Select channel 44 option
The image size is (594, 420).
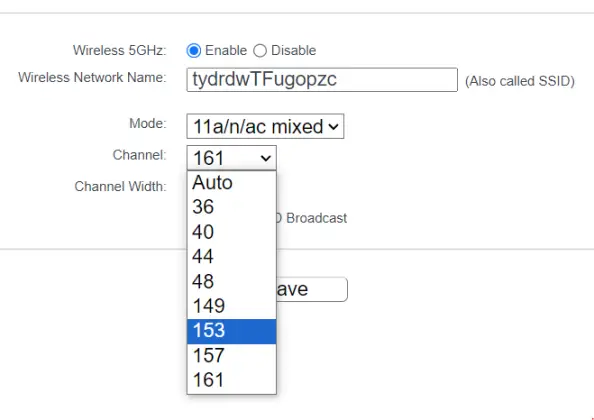(x=231, y=256)
